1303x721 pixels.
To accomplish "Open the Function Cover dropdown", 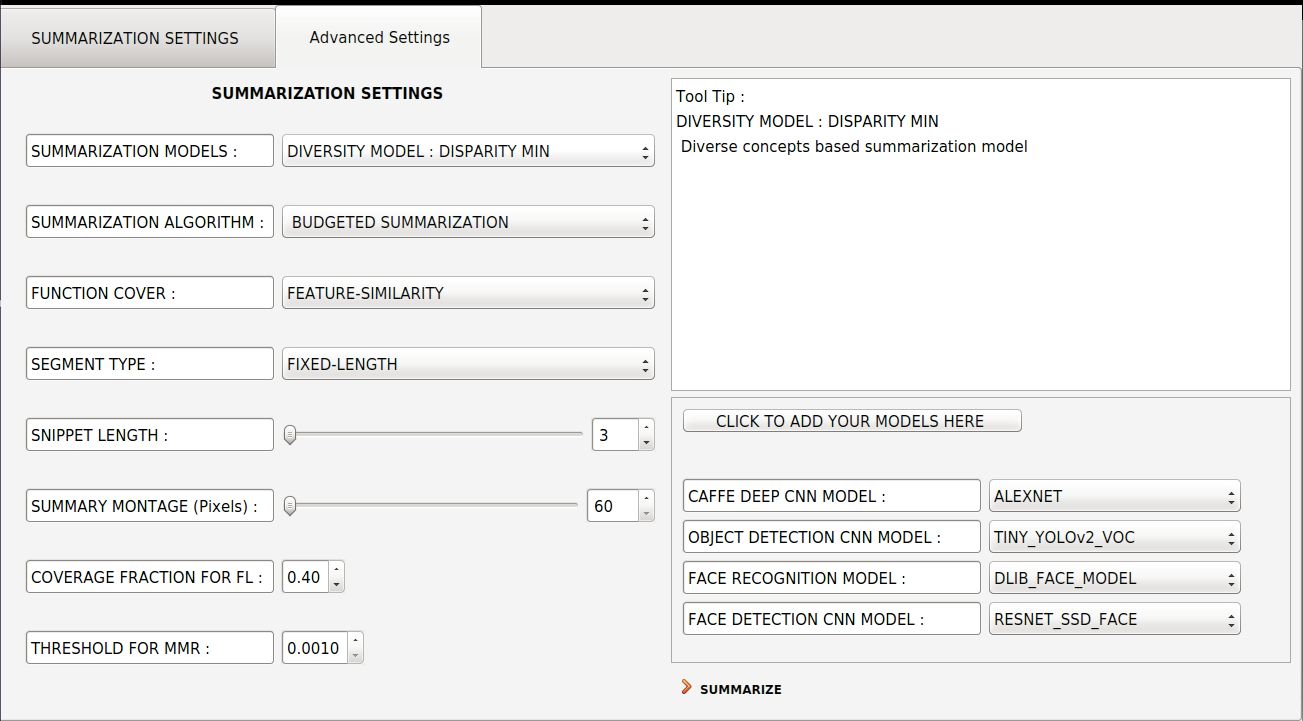I will (468, 293).
